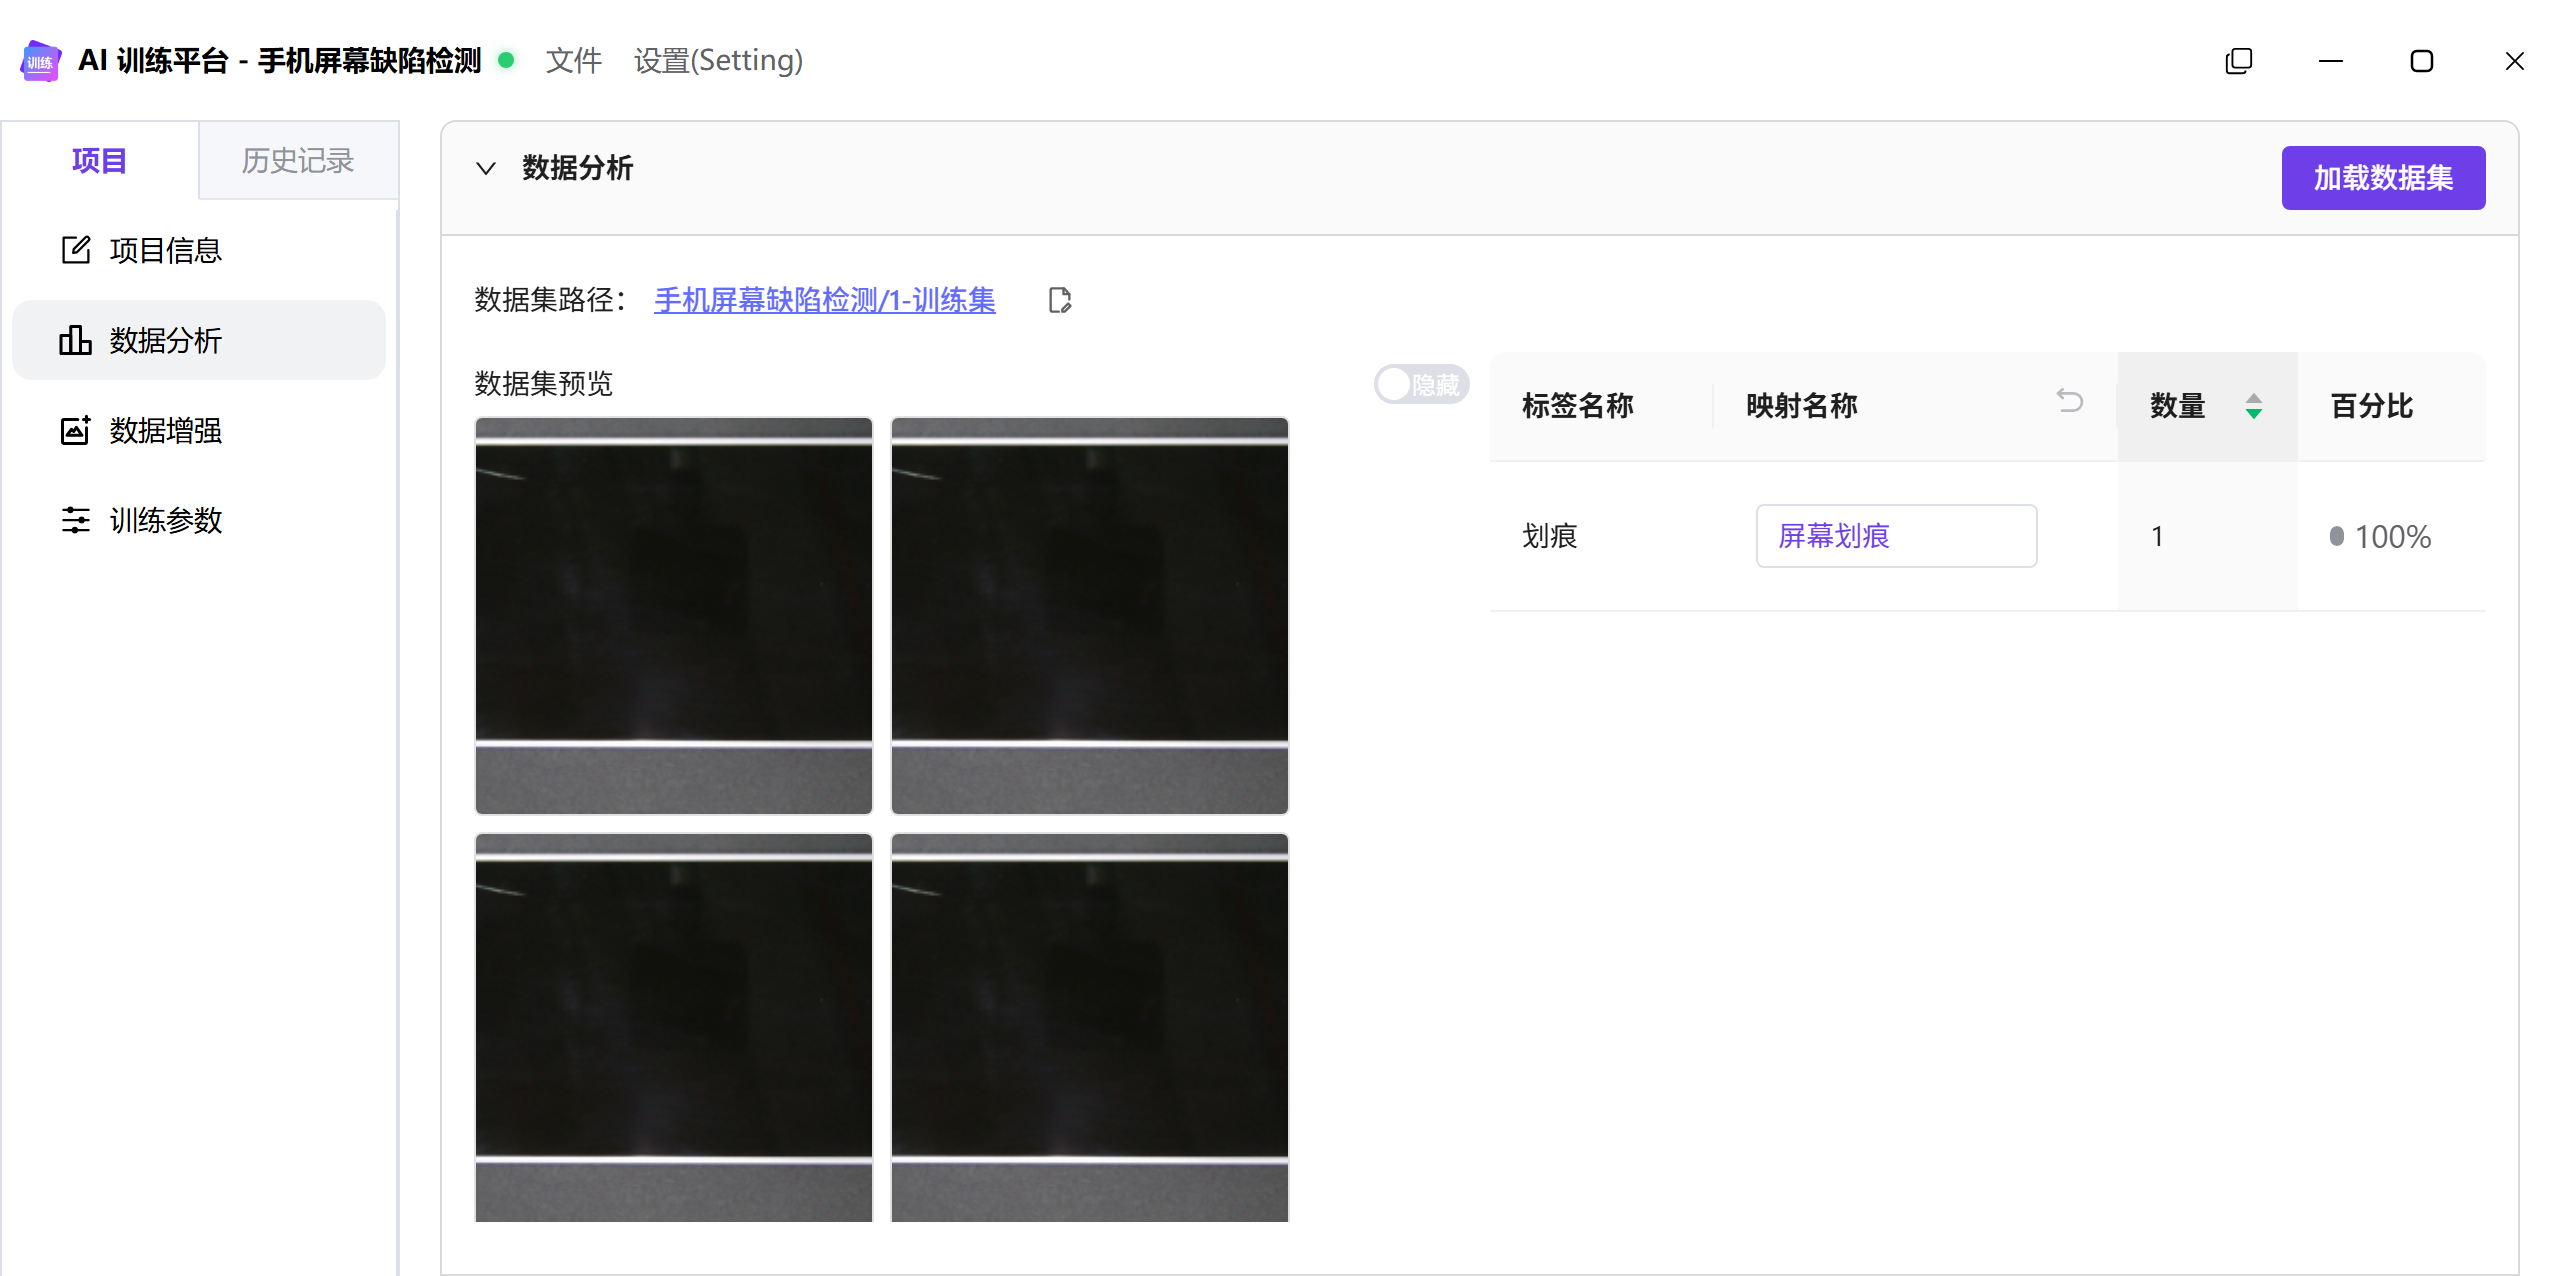Click the 数据分析 bar chart icon
Image resolution: width=2560 pixels, height=1276 pixels.
[x=76, y=340]
